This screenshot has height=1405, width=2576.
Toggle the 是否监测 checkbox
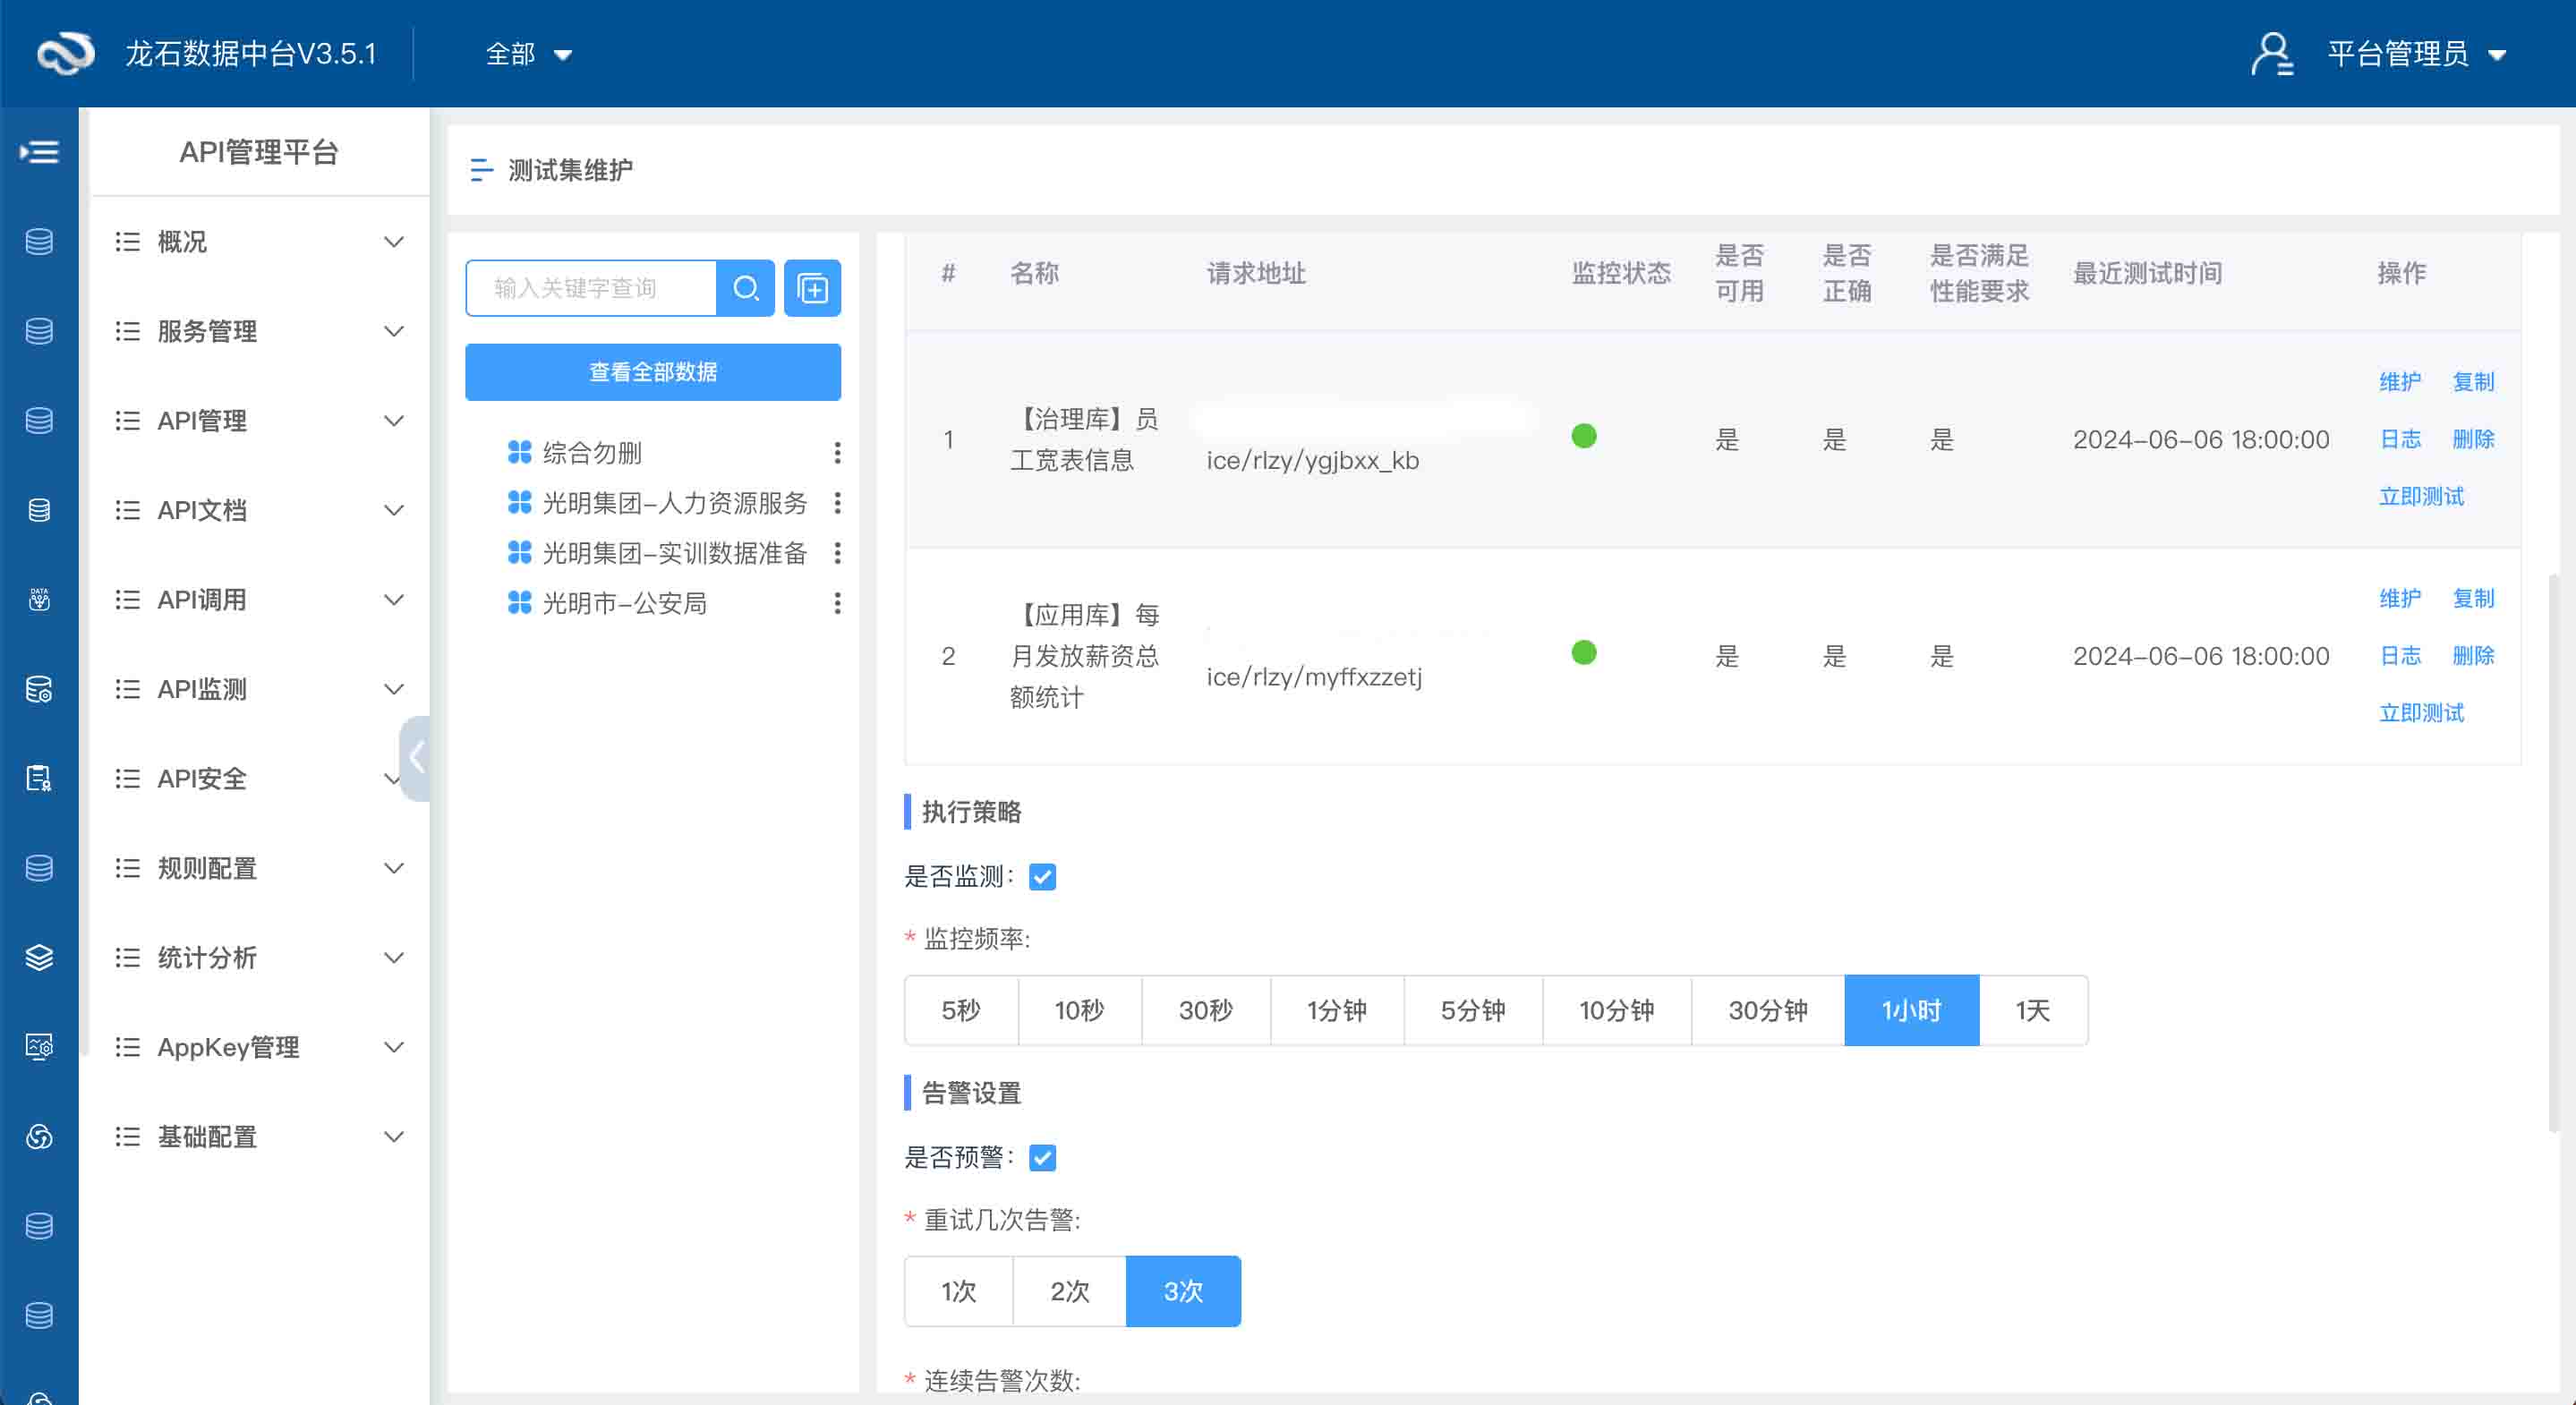1042,877
